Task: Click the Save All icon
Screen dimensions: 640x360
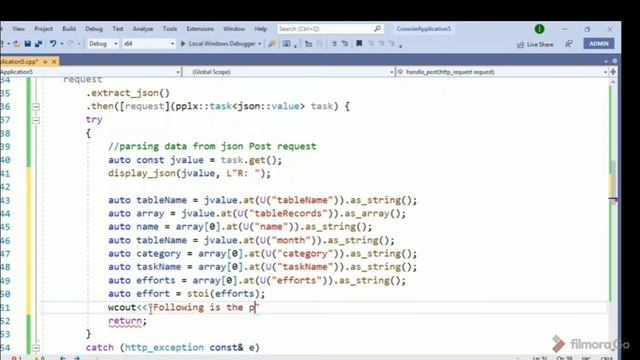Action: tap(38, 44)
